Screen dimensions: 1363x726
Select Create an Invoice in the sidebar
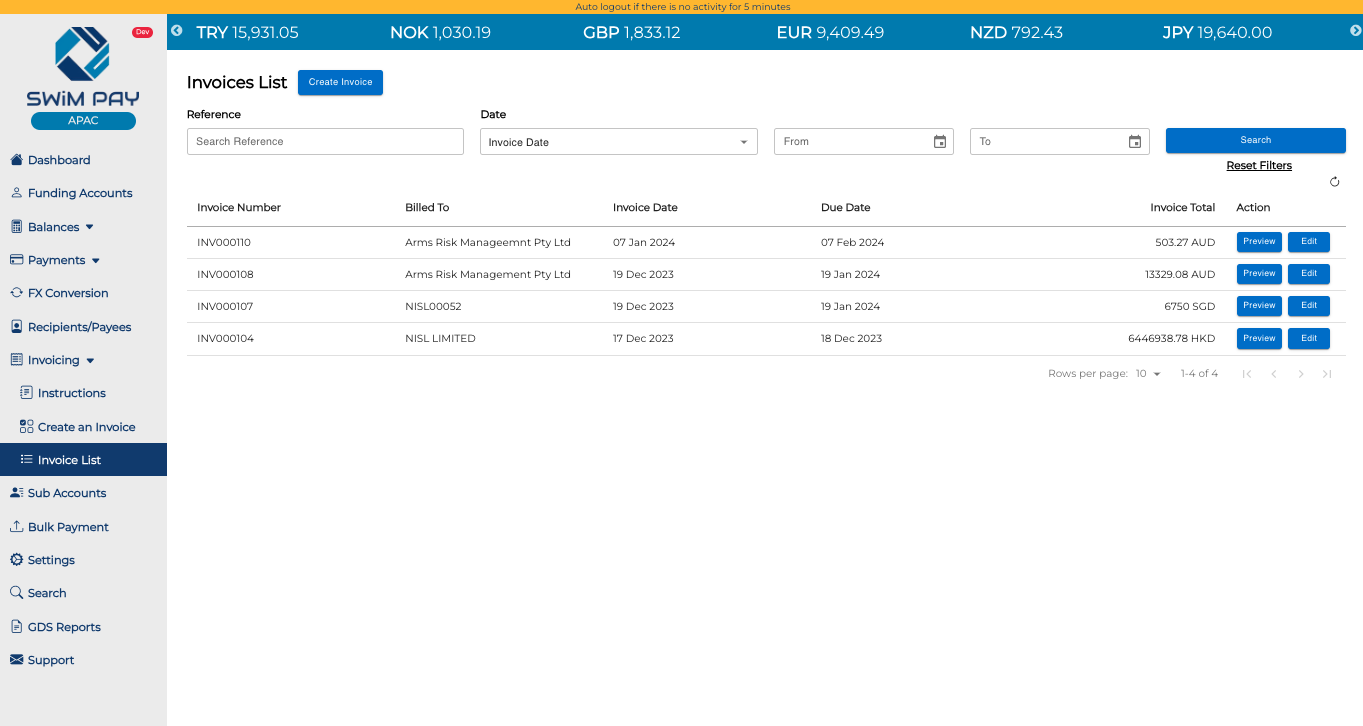[84, 426]
